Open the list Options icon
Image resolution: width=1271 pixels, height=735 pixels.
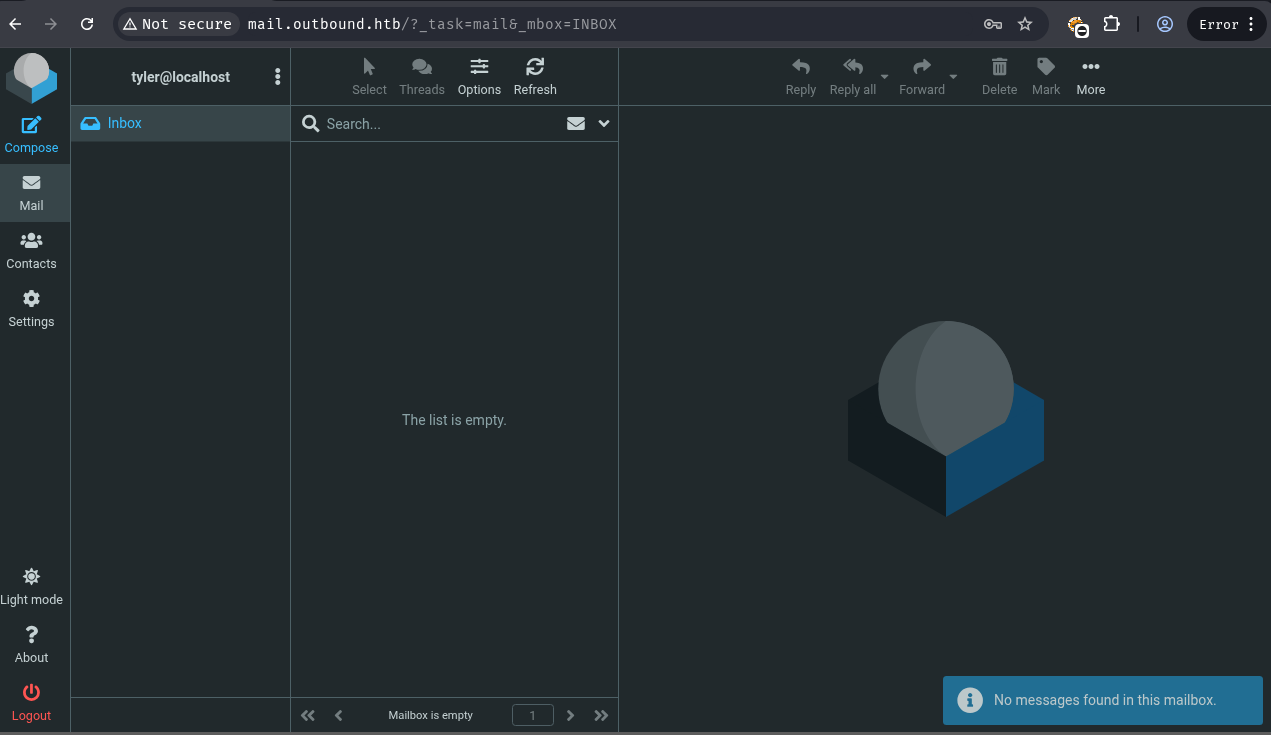tap(479, 67)
